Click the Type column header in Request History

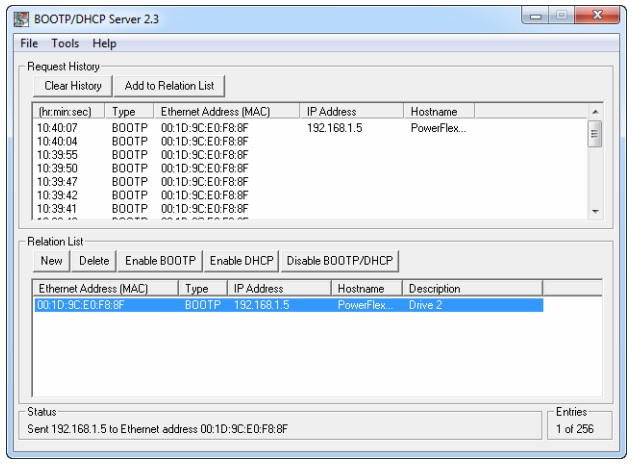129,112
